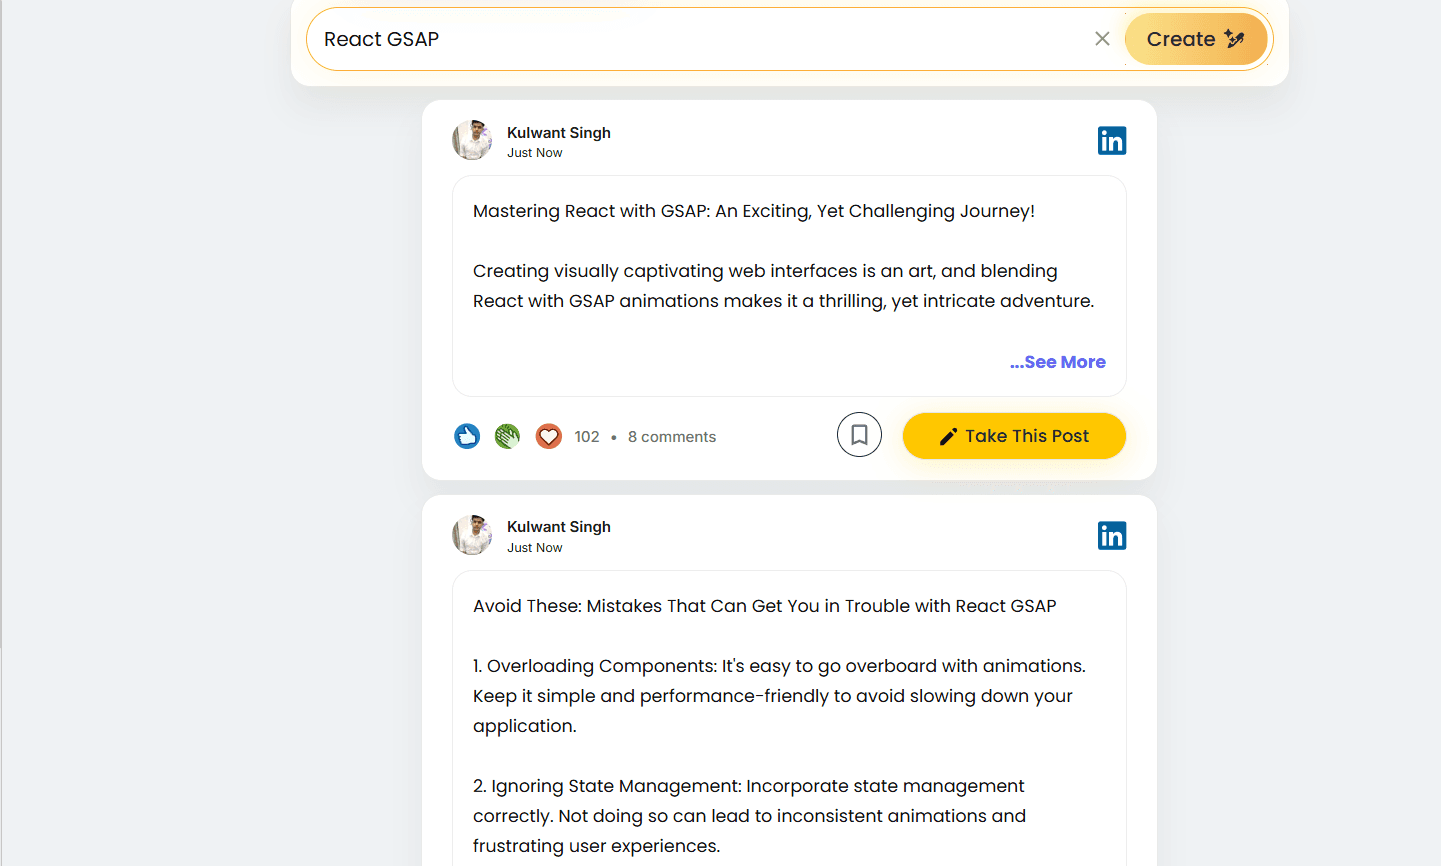Click the Avoid These Mistakes post heading
This screenshot has width=1441, height=866.
coord(765,606)
